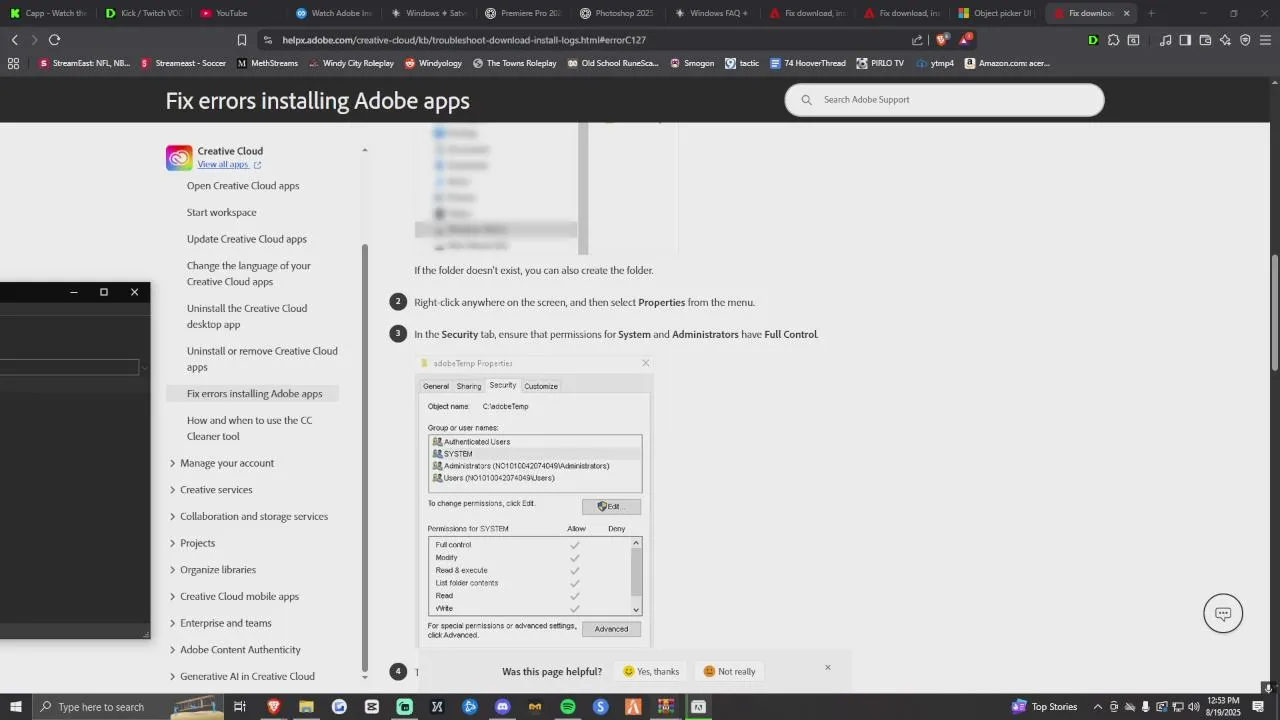The width and height of the screenshot is (1280, 720).
Task: Click the share icon in address bar
Action: tap(917, 40)
